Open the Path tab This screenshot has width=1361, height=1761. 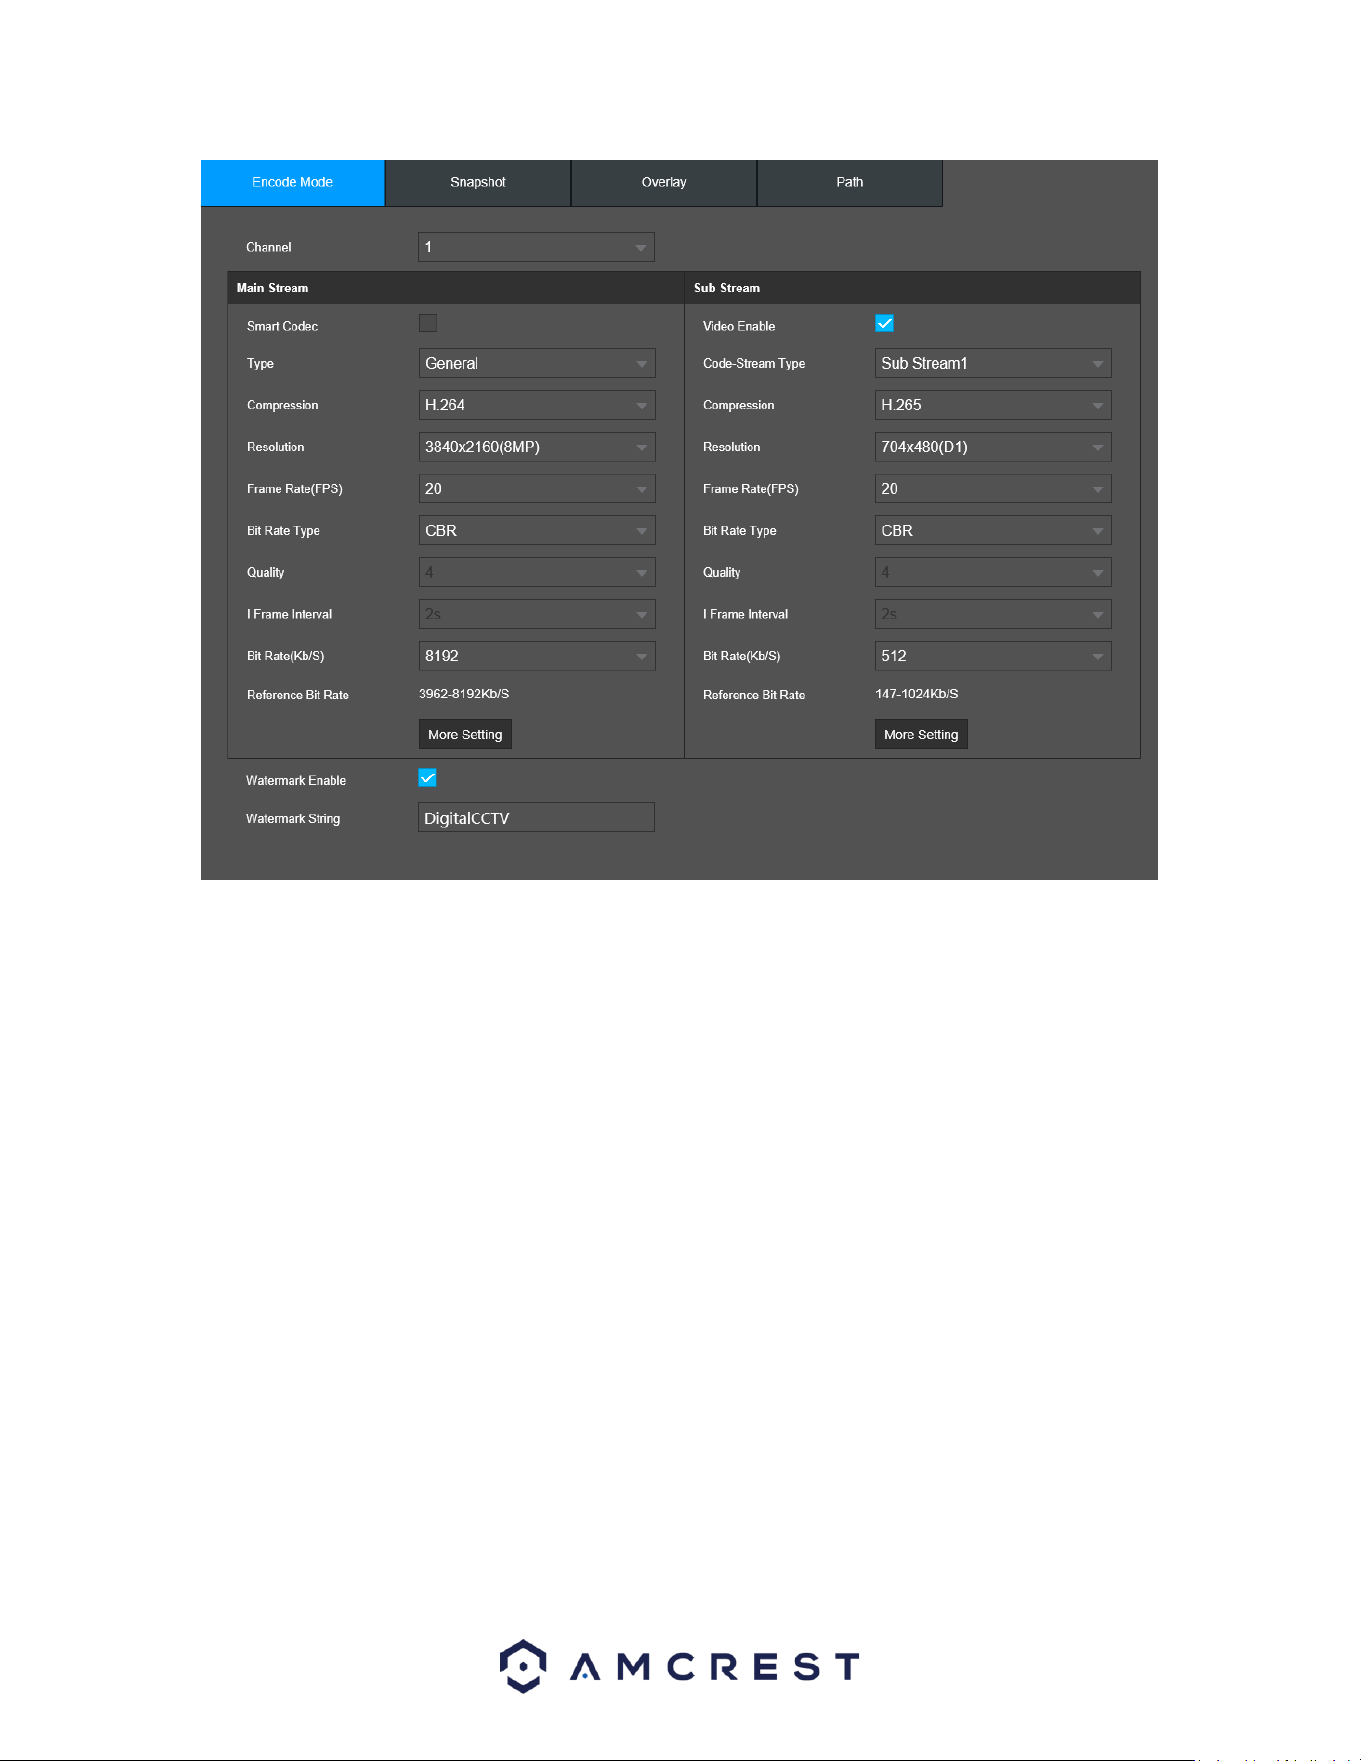click(x=850, y=183)
